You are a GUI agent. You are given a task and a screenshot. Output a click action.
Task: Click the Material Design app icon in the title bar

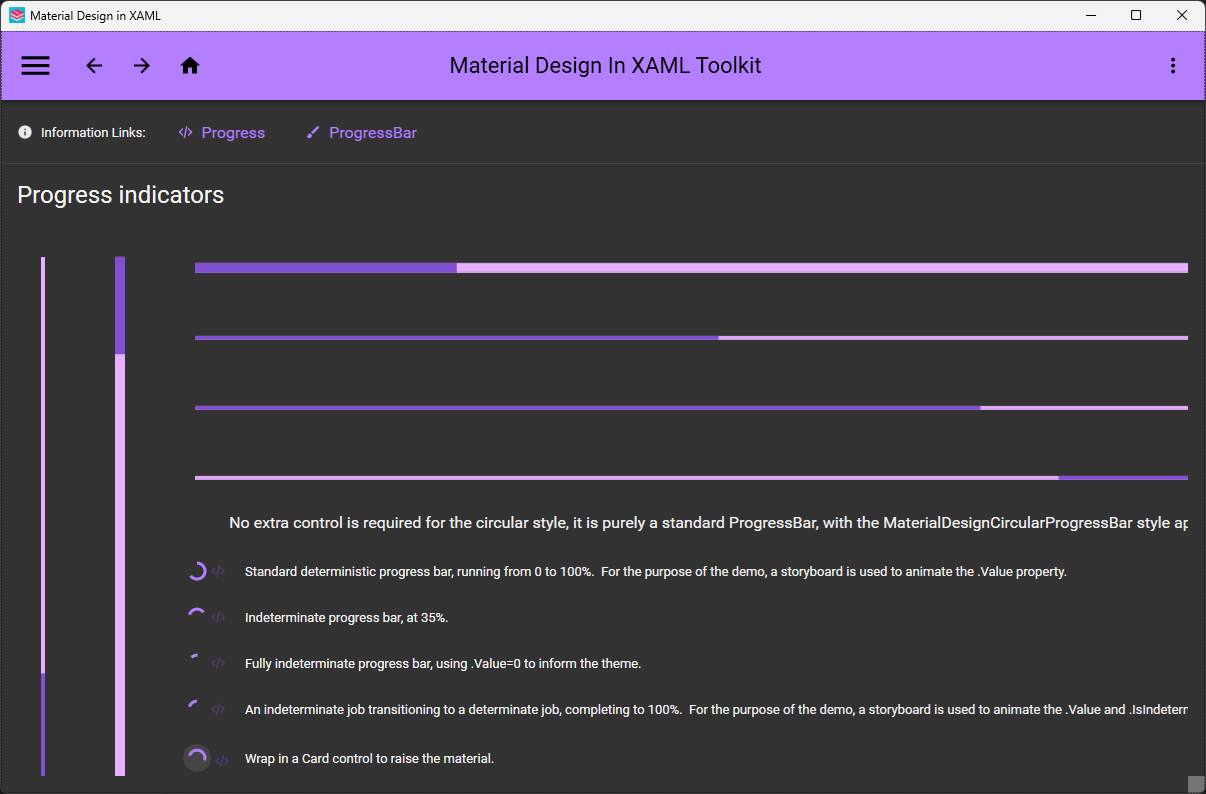pyautogui.click(x=14, y=15)
